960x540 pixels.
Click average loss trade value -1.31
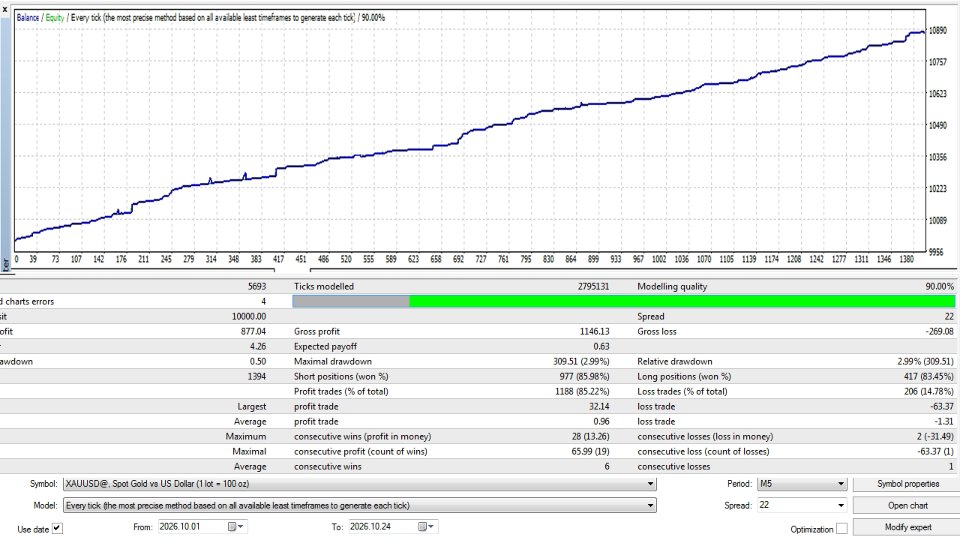[x=943, y=421]
